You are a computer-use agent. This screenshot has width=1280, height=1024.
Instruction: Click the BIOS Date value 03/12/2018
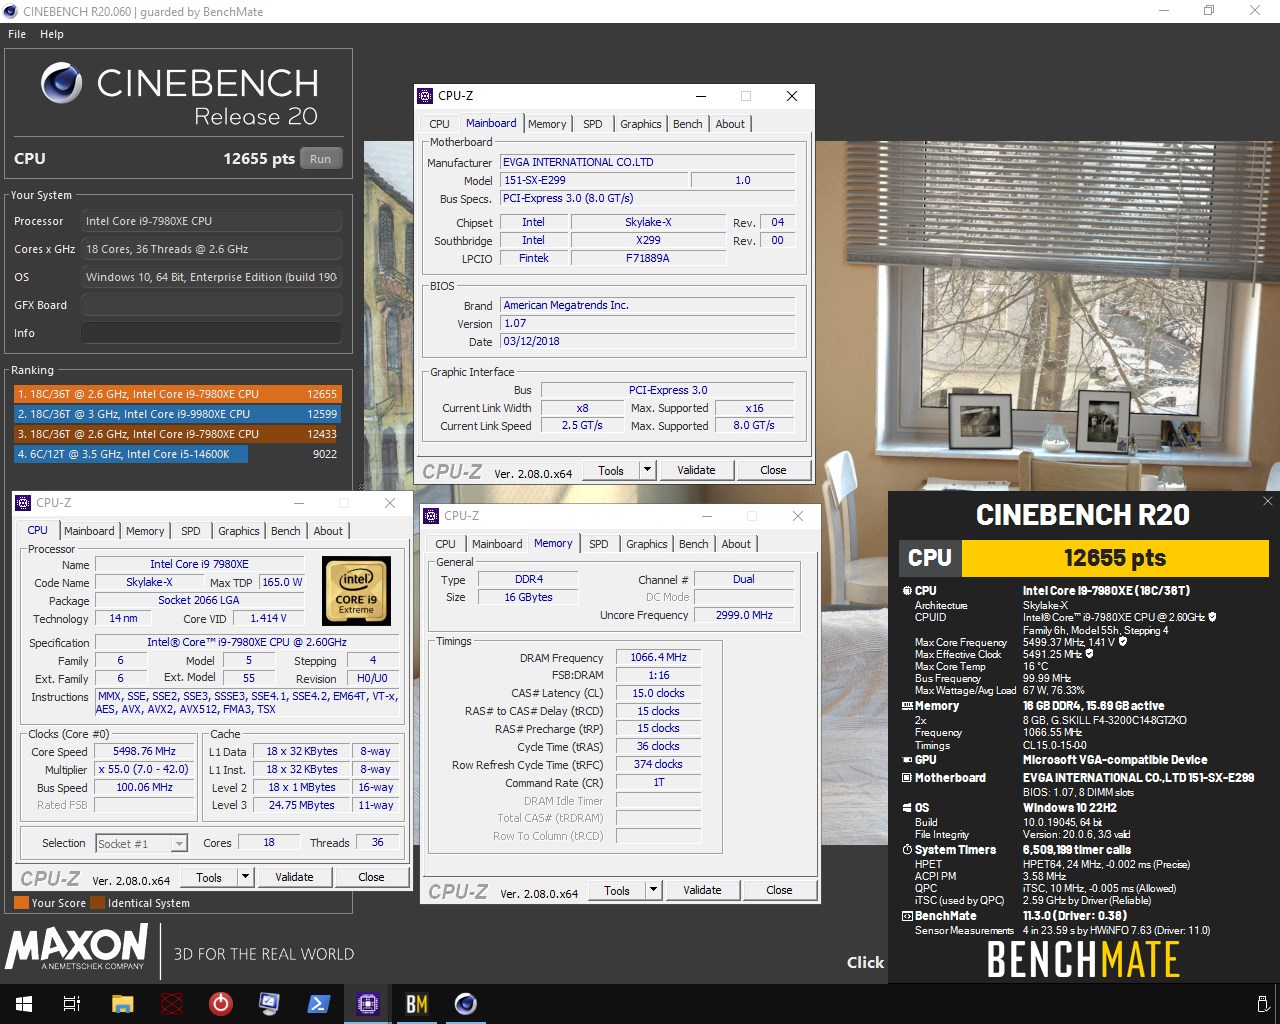(x=647, y=341)
